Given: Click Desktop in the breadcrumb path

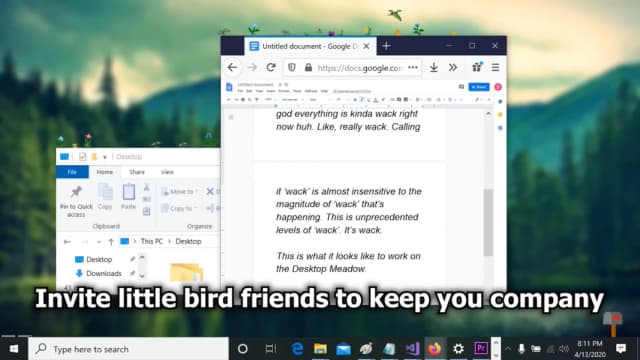Looking at the screenshot, I should coord(188,241).
